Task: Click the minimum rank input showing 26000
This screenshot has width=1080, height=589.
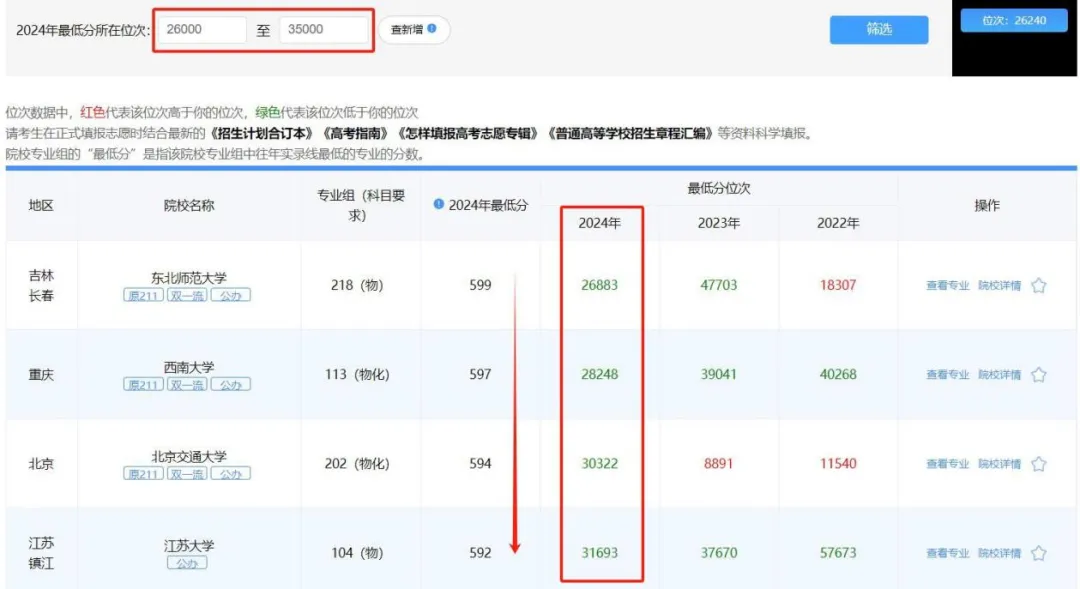Action: point(202,30)
